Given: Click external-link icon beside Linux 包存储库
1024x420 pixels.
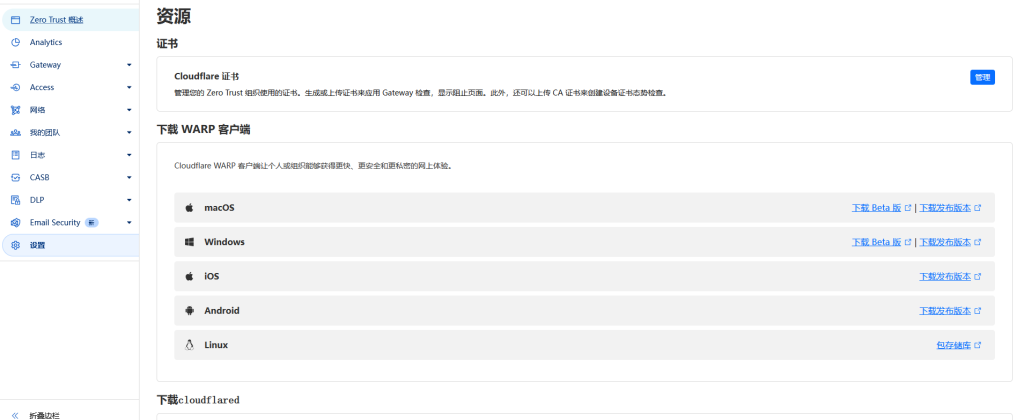Looking at the screenshot, I should [x=978, y=345].
